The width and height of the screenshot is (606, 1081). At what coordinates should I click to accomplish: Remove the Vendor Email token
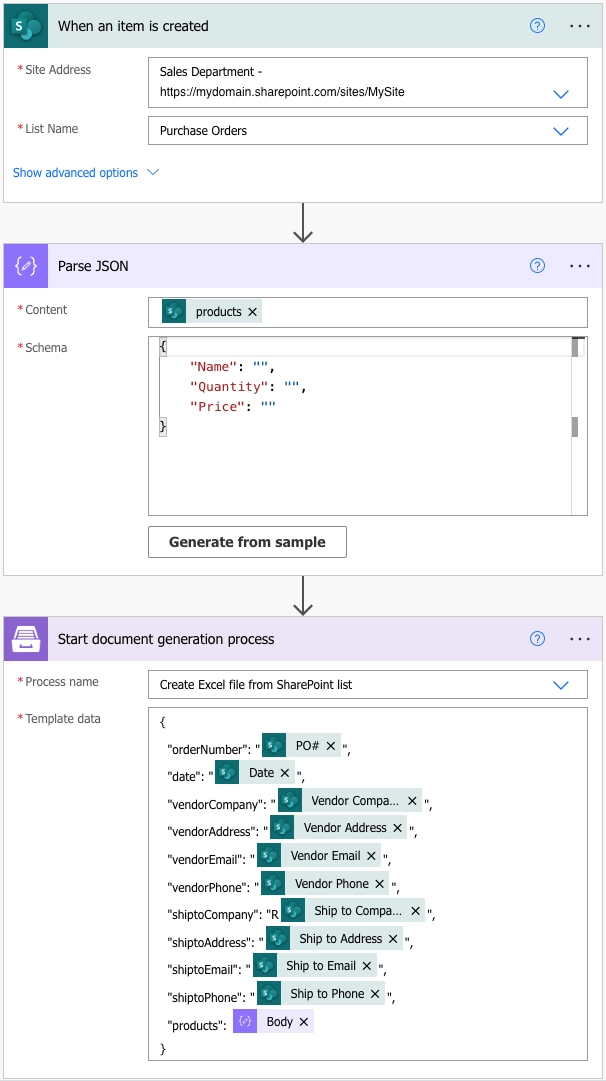[372, 856]
